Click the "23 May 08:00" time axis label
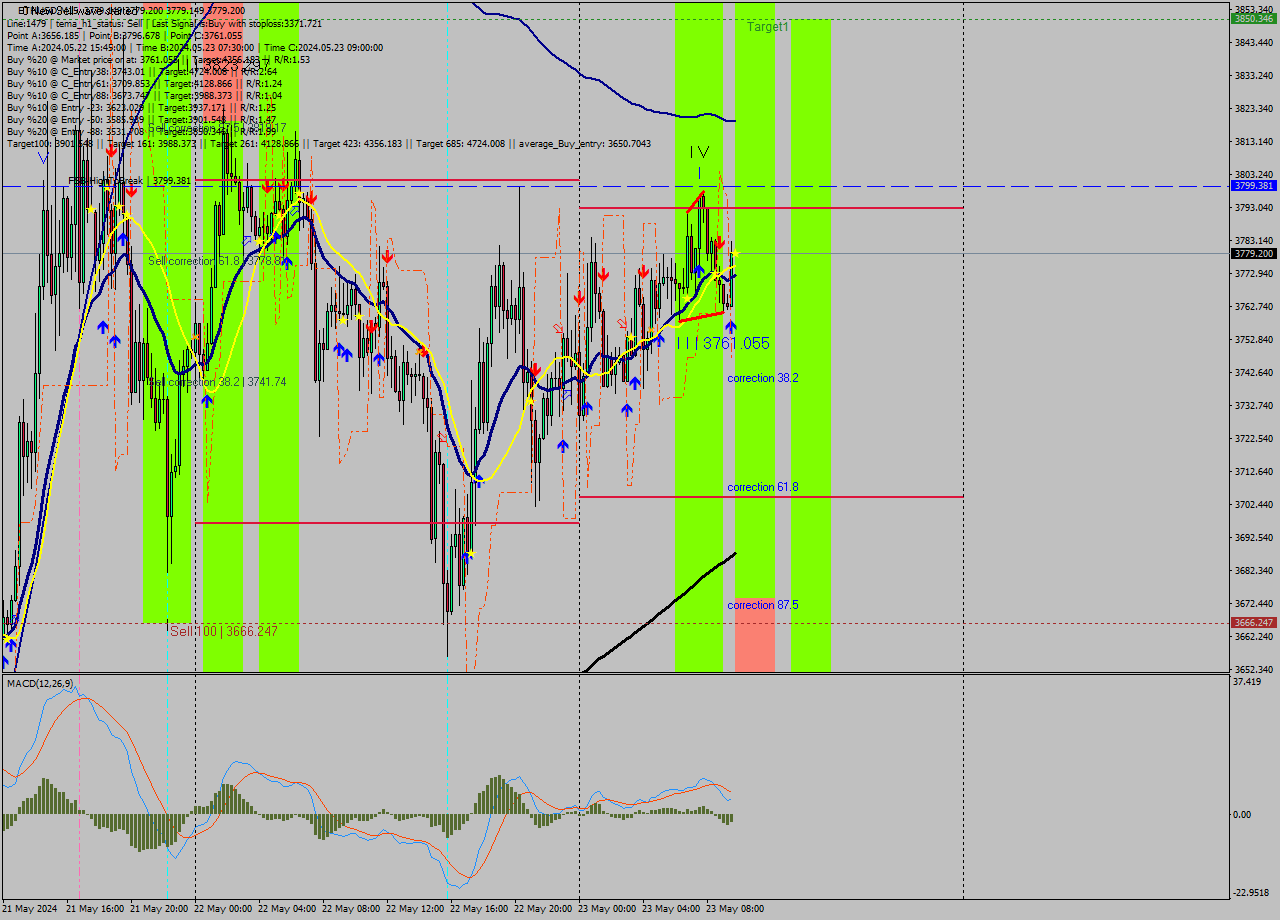 coord(737,908)
